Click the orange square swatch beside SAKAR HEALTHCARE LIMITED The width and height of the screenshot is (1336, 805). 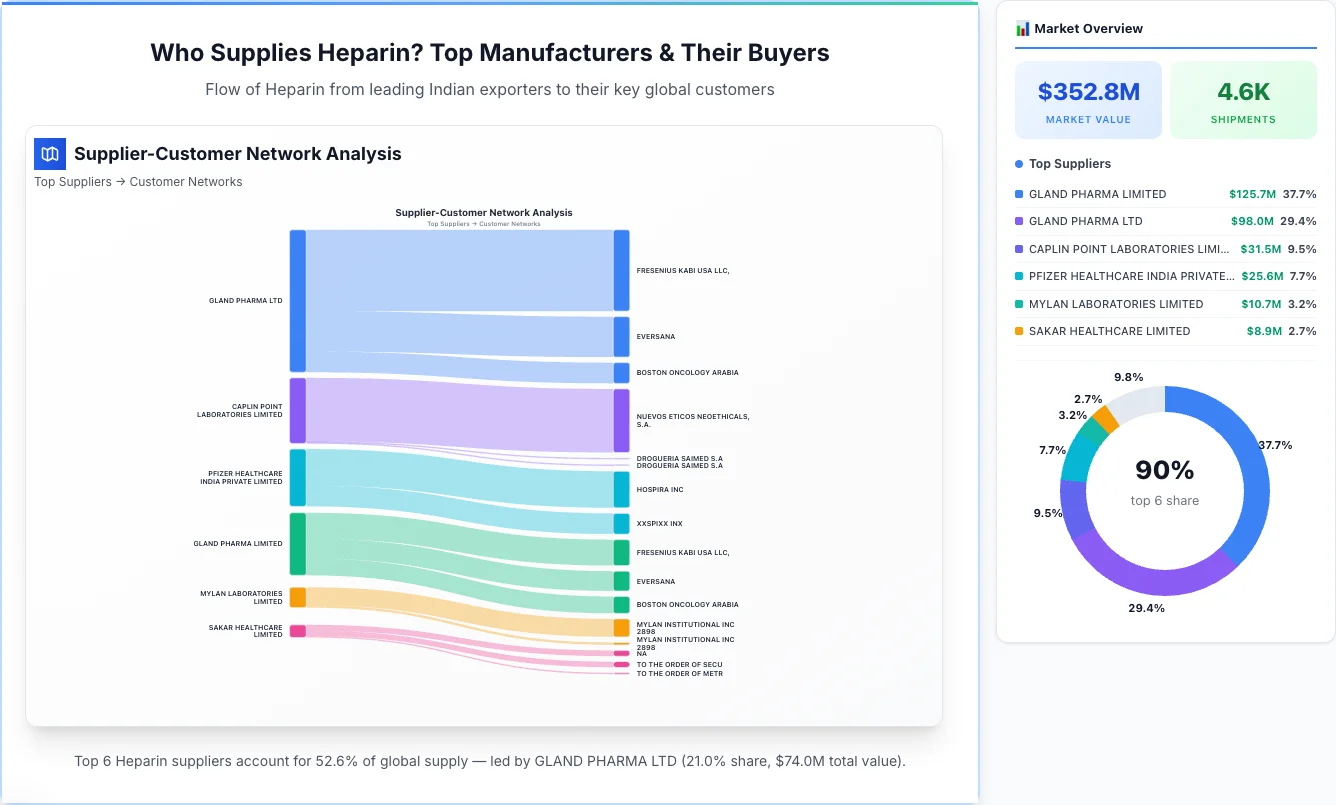click(1019, 331)
